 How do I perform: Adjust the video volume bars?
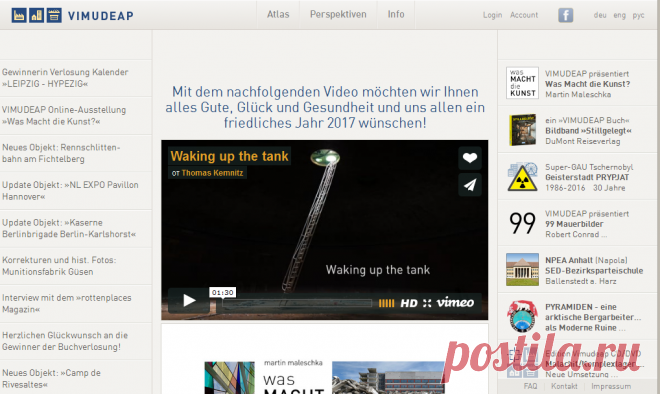point(386,303)
